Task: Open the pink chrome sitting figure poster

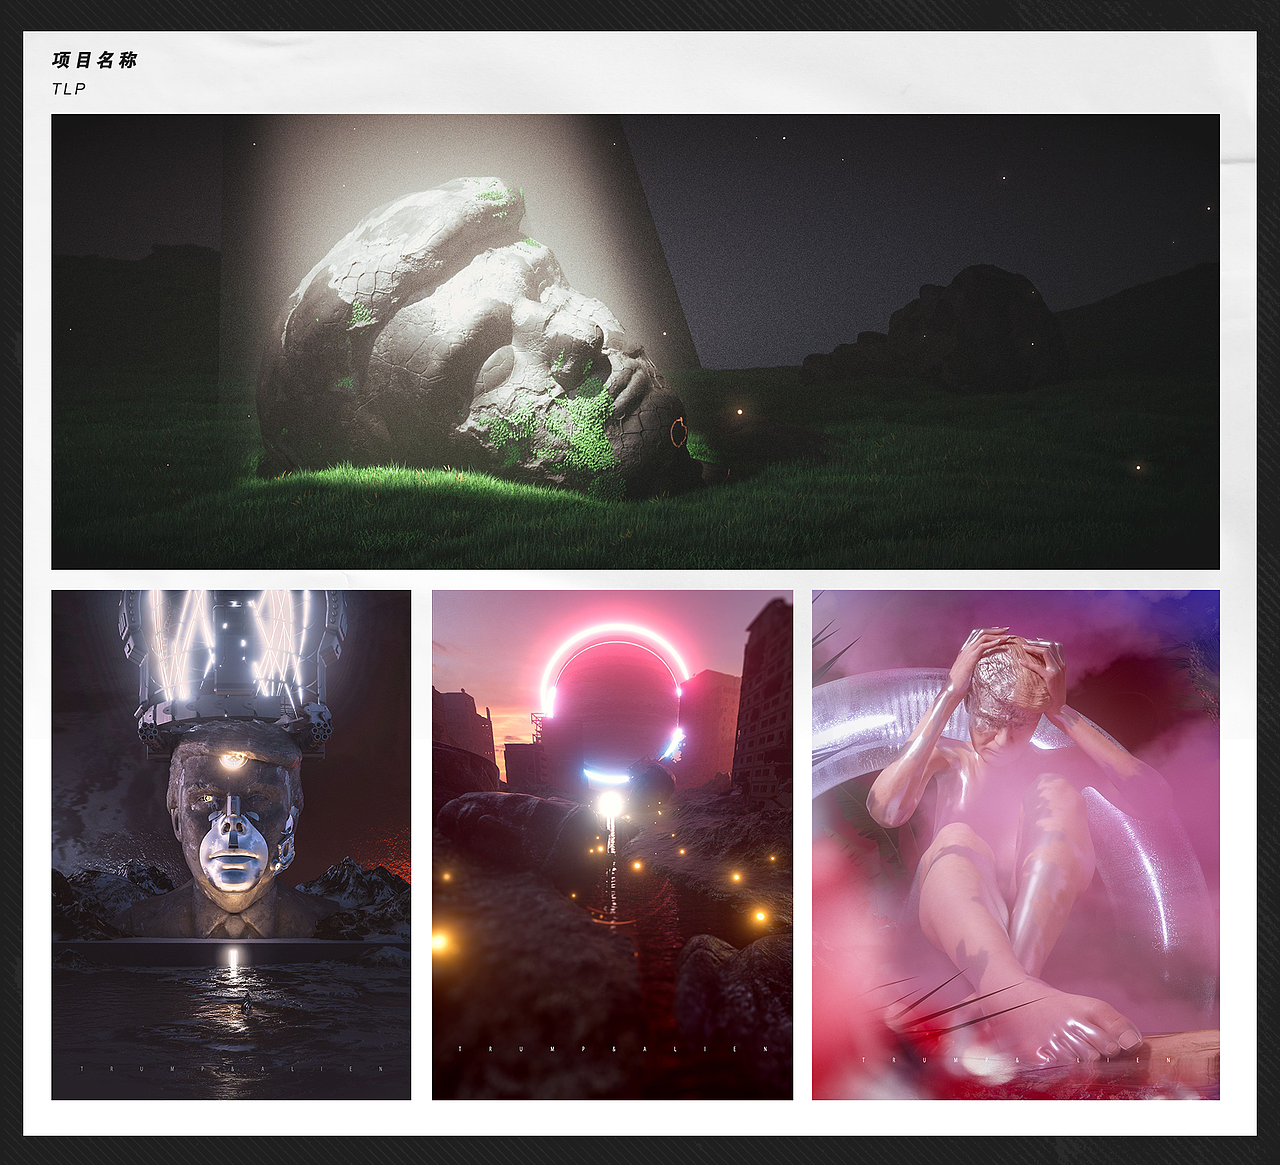Action: (x=1015, y=845)
